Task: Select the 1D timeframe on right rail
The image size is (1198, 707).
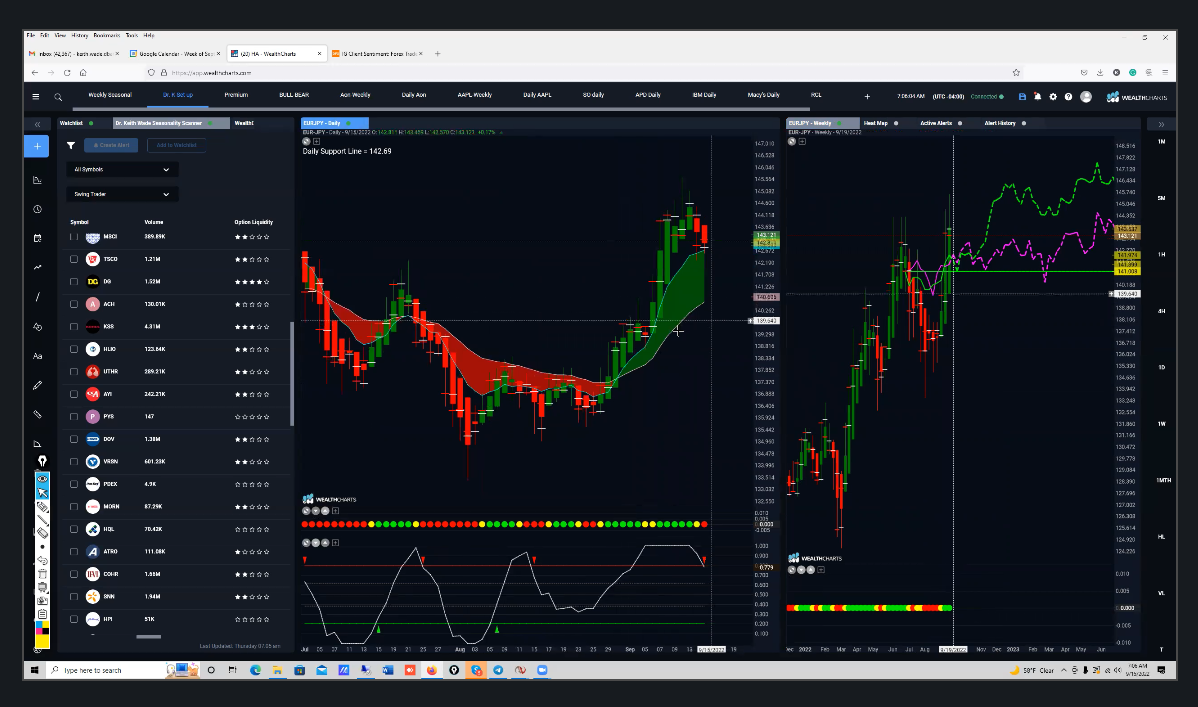Action: coord(1161,368)
